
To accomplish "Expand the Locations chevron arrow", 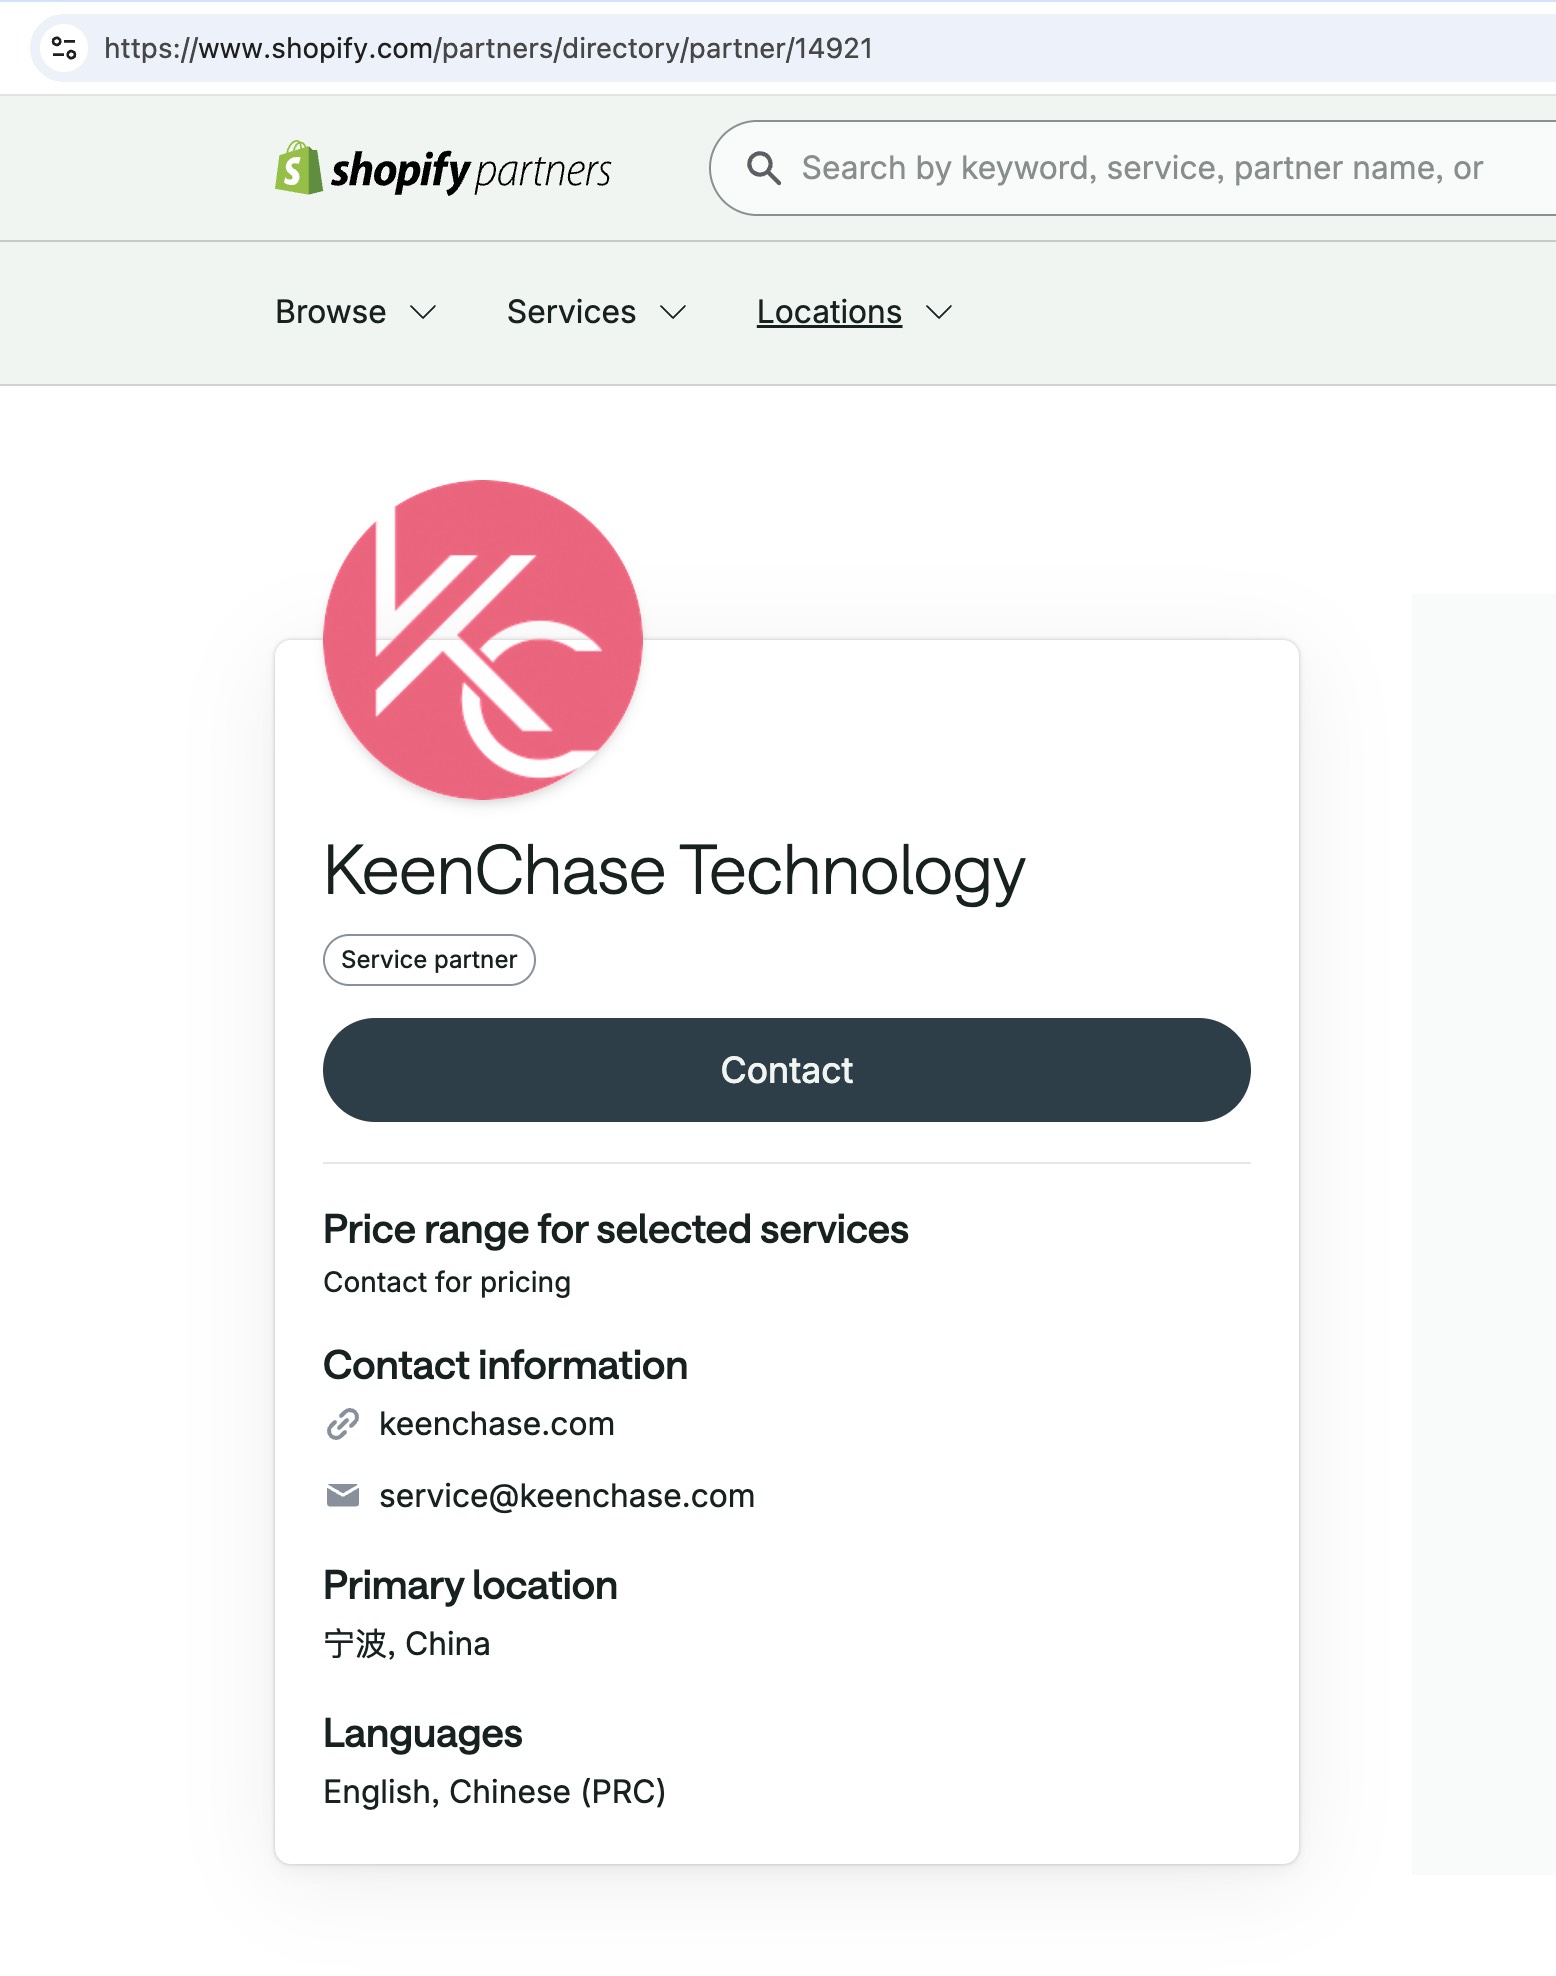I will tap(939, 313).
